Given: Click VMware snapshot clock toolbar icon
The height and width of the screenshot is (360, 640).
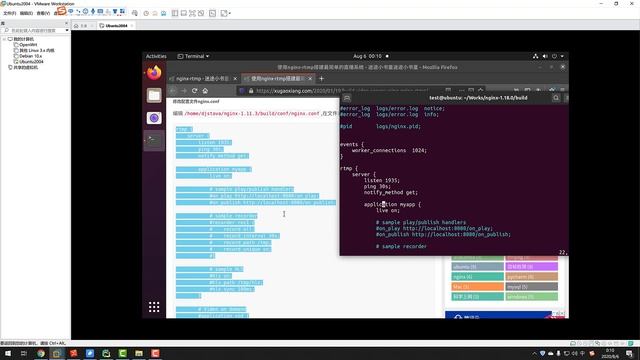Looking at the screenshot, I should 146,13.
